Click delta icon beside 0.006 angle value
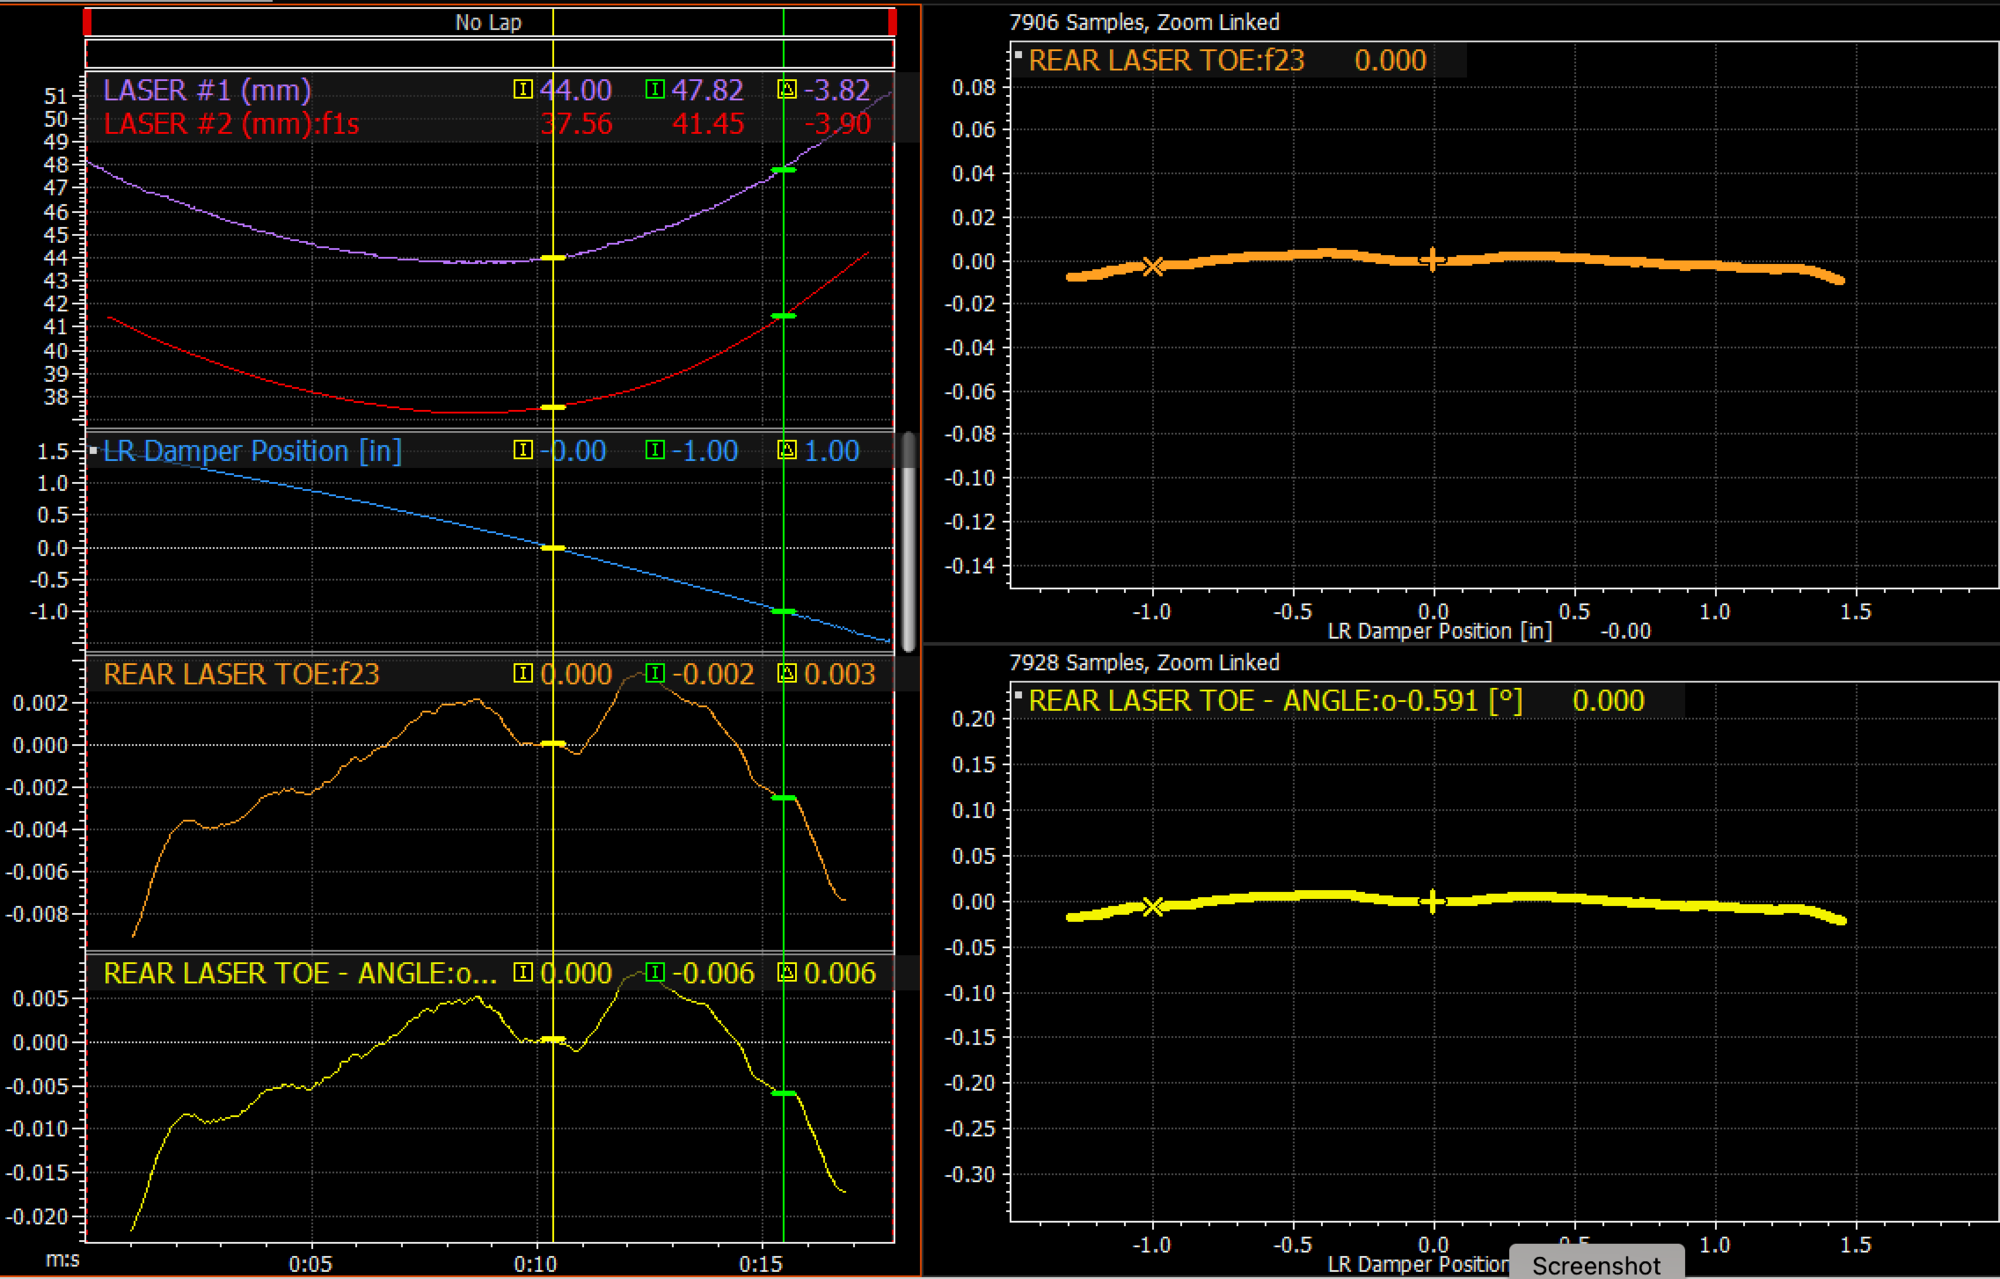Screen dimensions: 2000x1279 coord(787,972)
